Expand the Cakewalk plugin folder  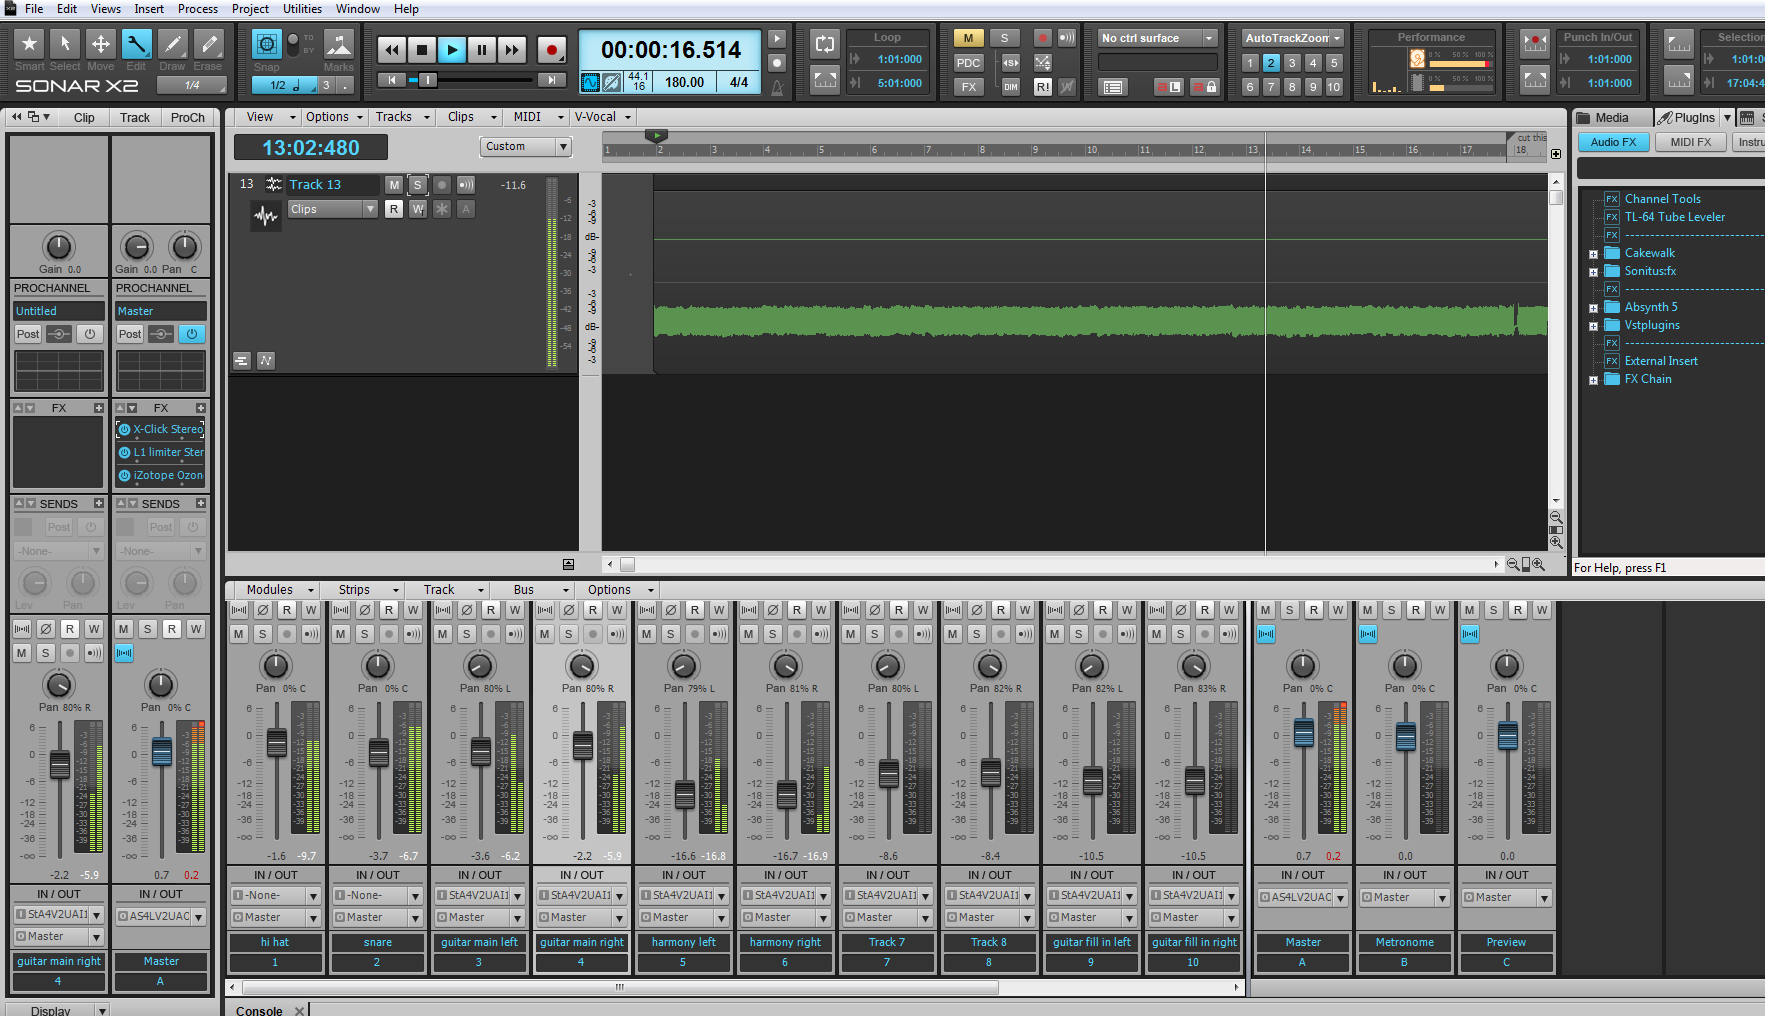point(1593,254)
